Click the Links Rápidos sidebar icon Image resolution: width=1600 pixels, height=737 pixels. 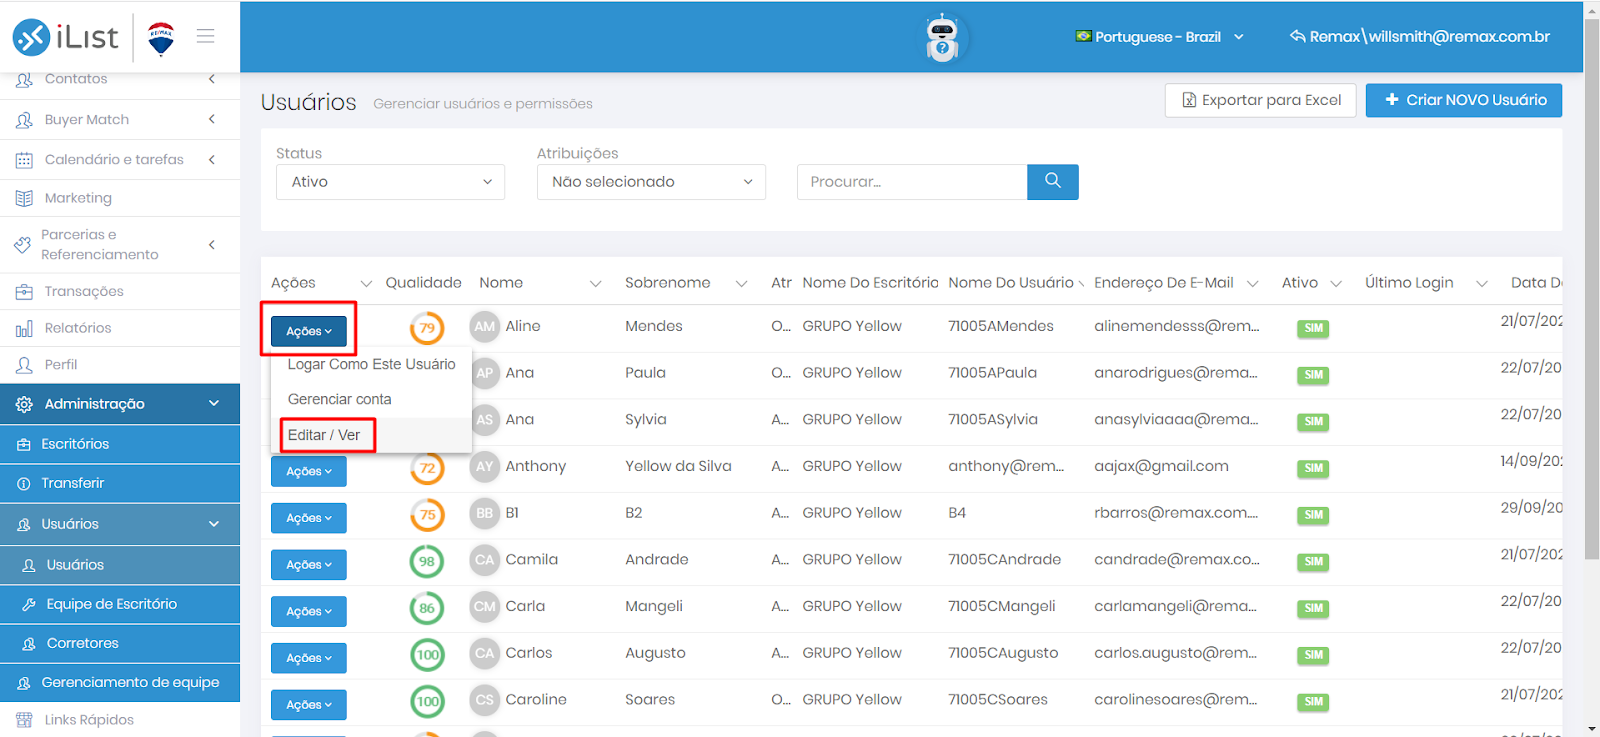24,720
